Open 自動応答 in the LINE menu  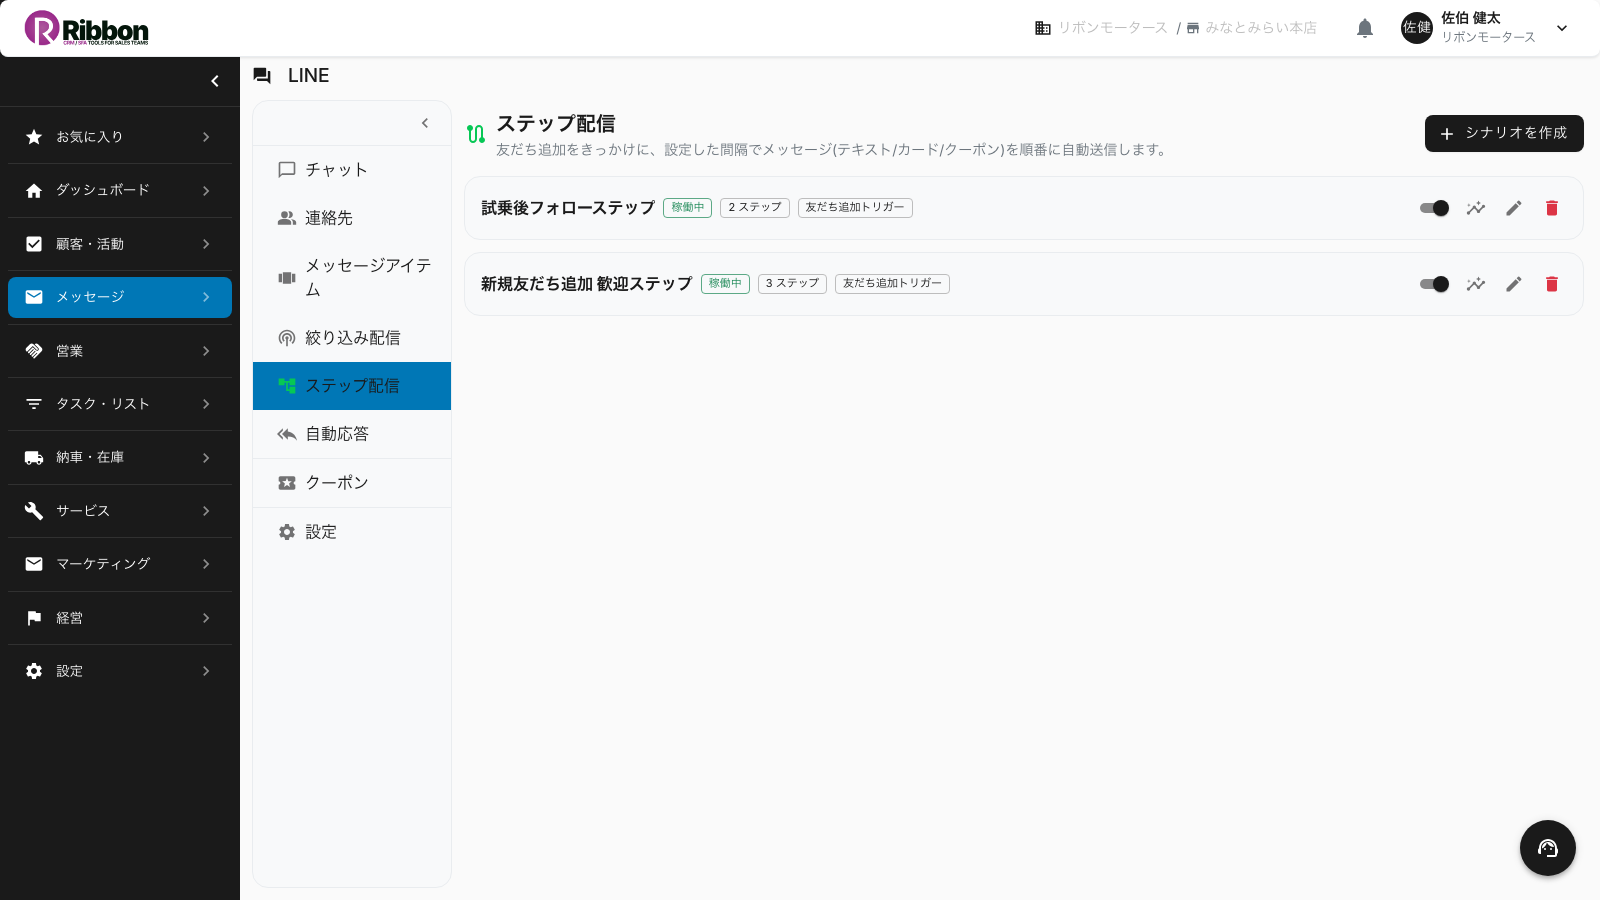coord(352,434)
